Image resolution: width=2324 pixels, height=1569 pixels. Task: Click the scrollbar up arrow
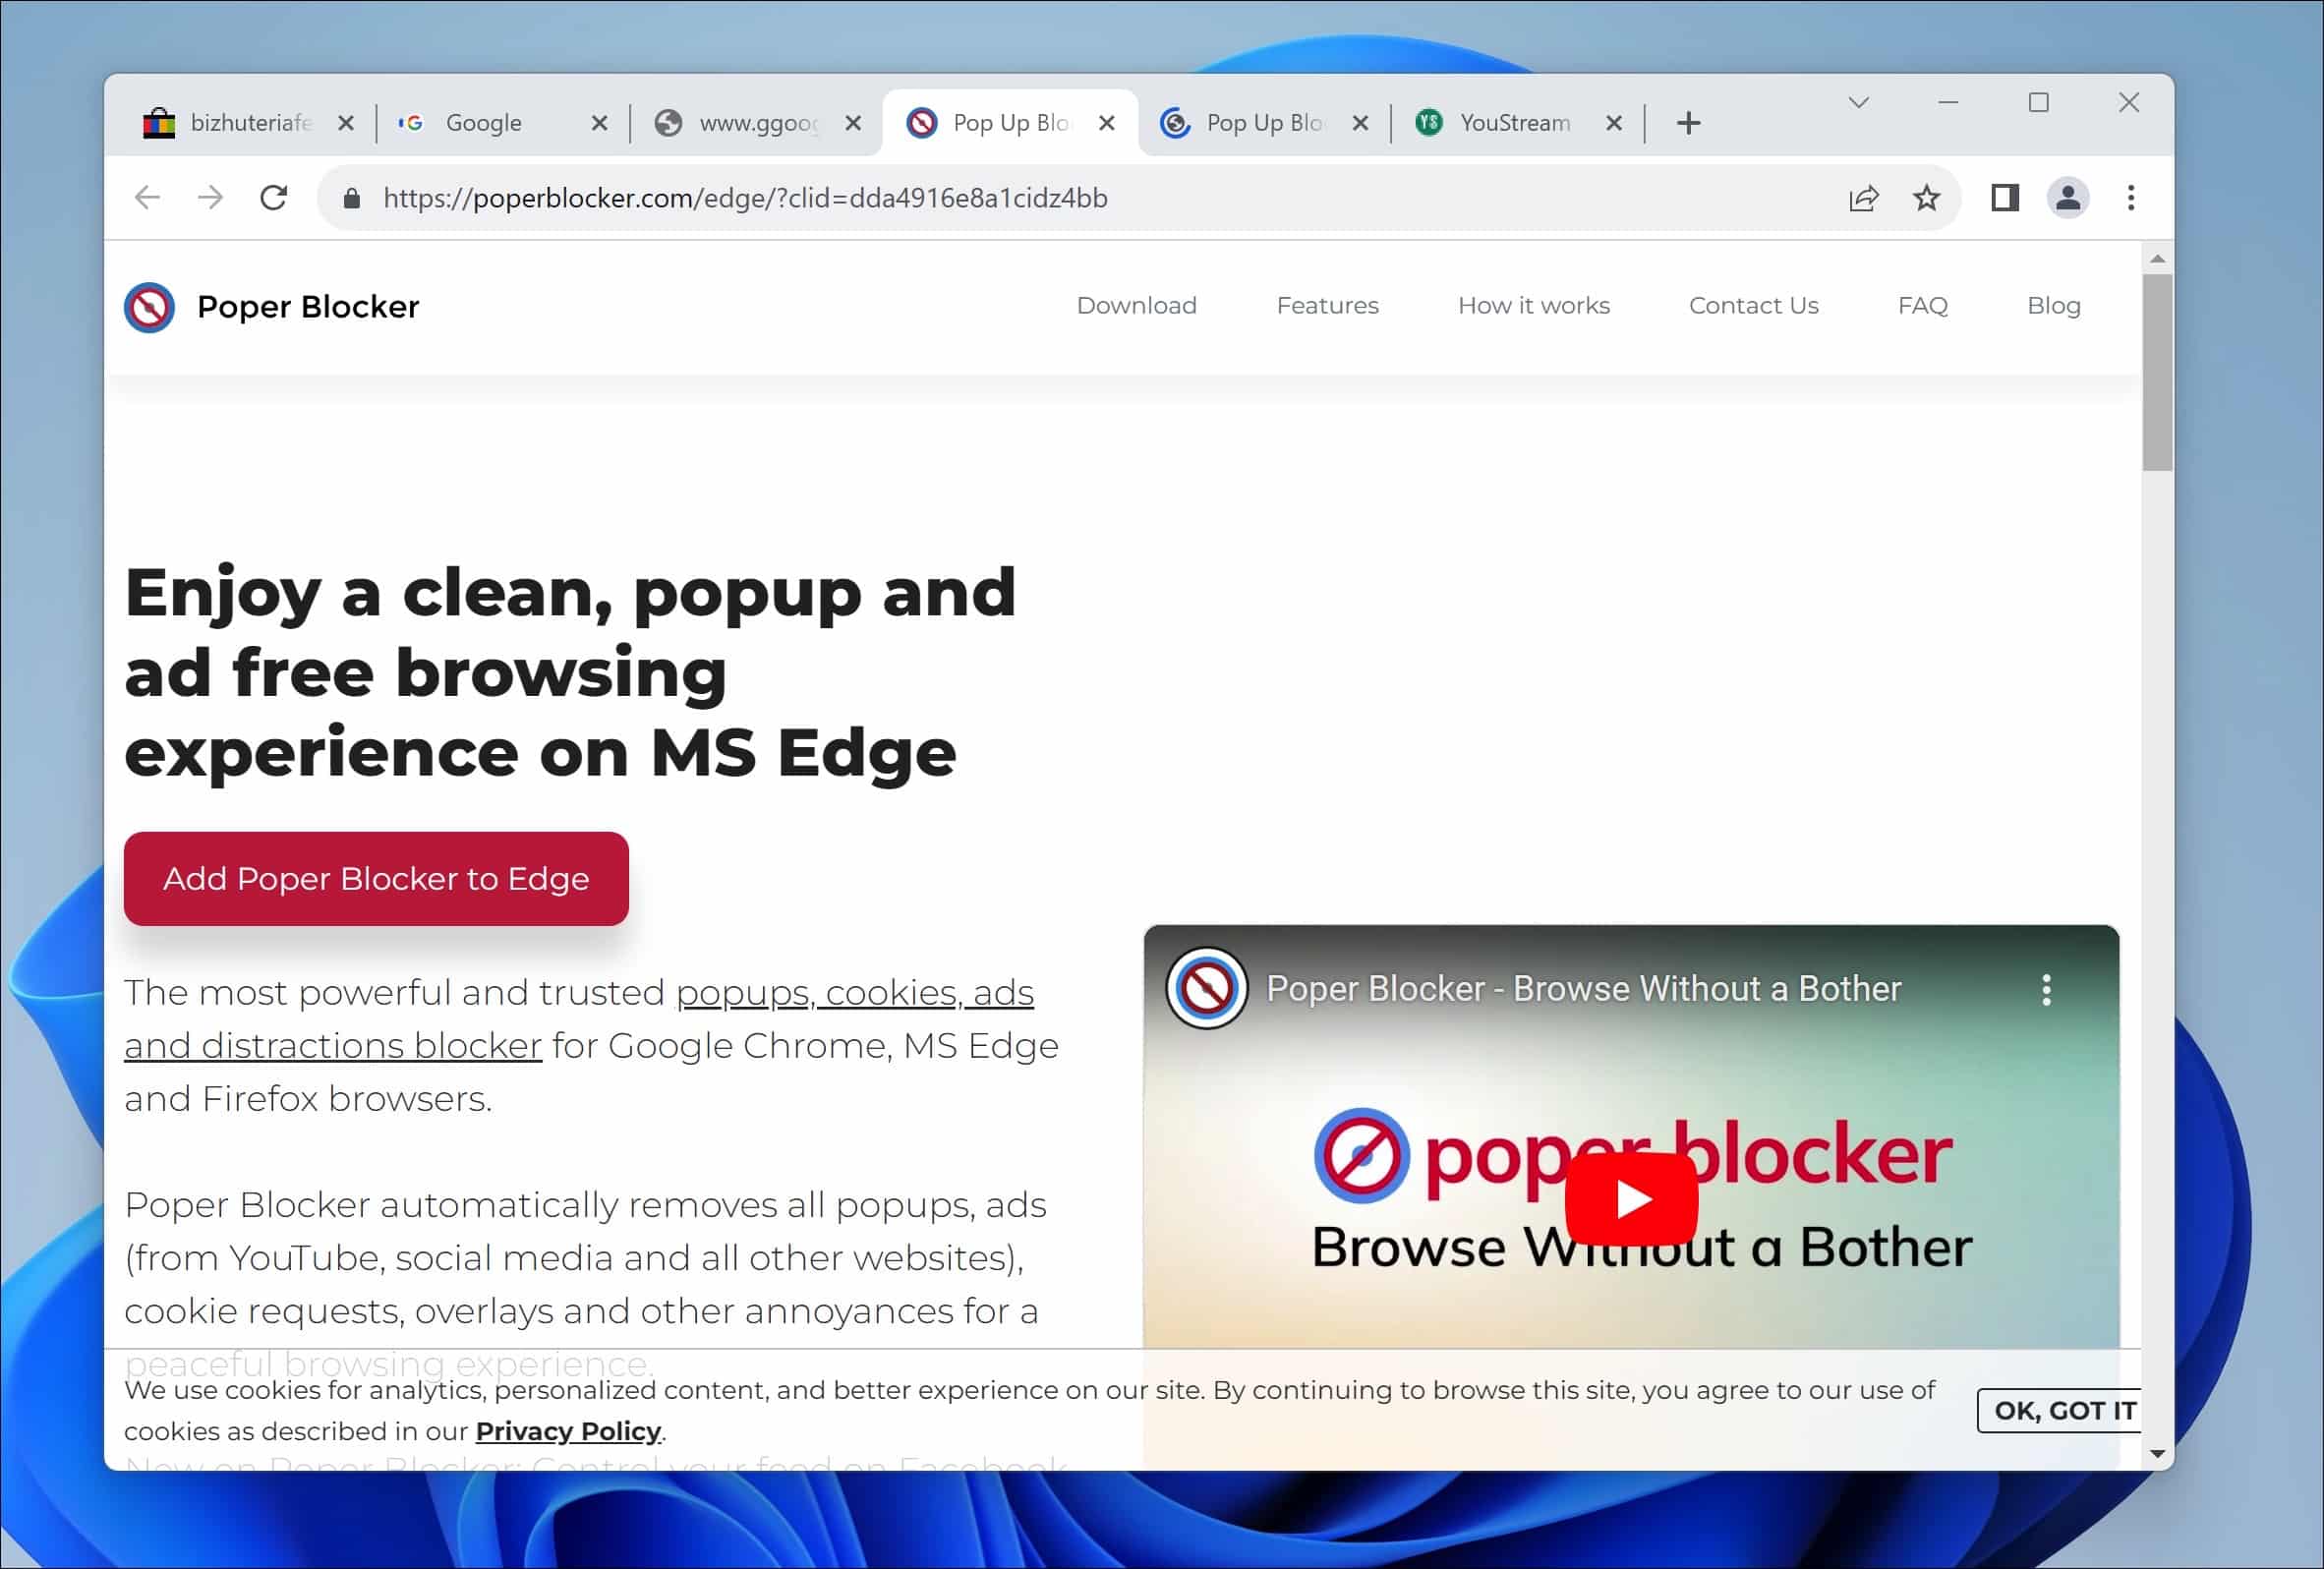tap(2157, 259)
